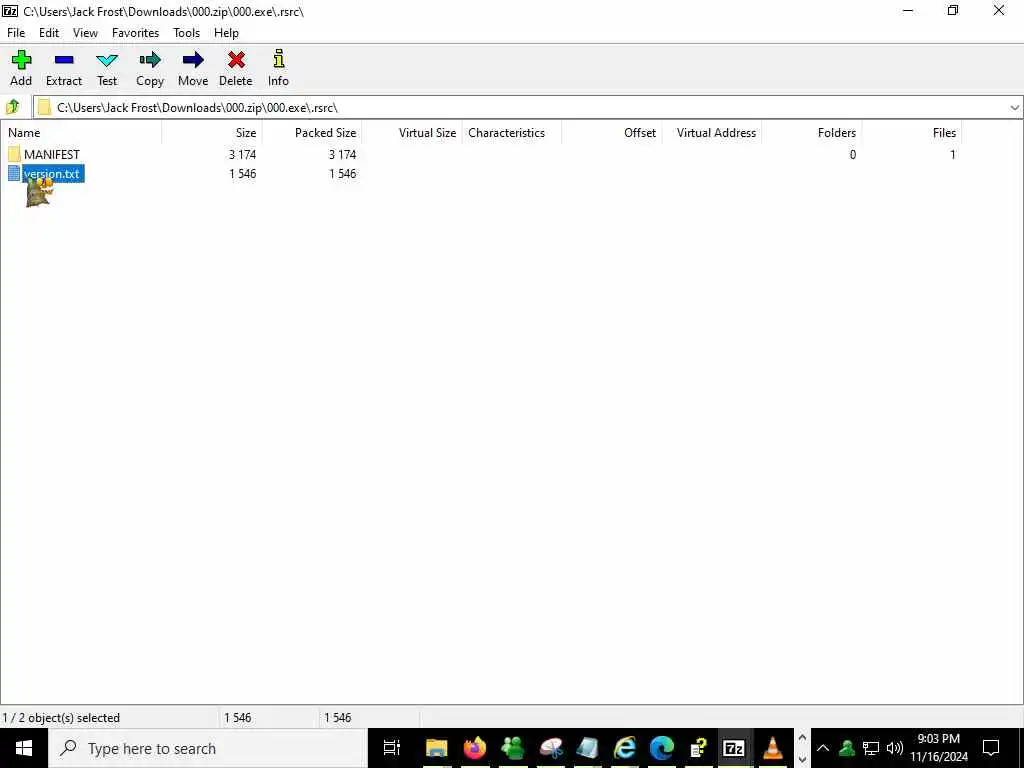Go up one folder level

click(x=12, y=107)
